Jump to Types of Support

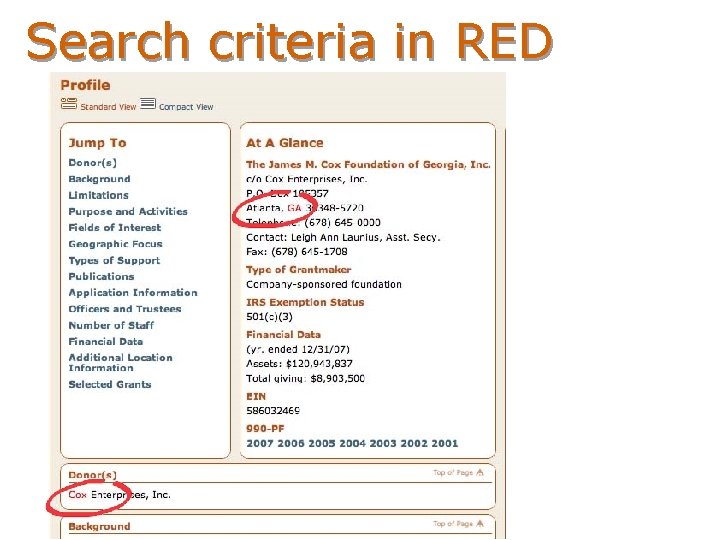pyautogui.click(x=114, y=260)
